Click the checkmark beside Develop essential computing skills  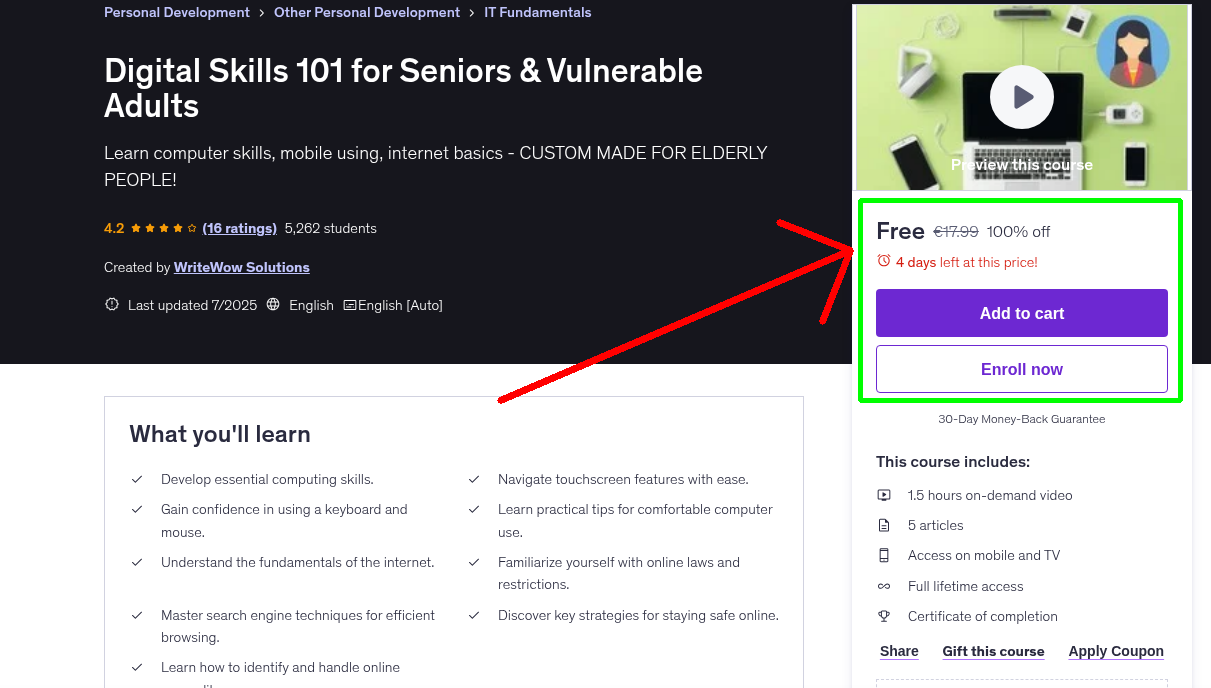tap(137, 479)
